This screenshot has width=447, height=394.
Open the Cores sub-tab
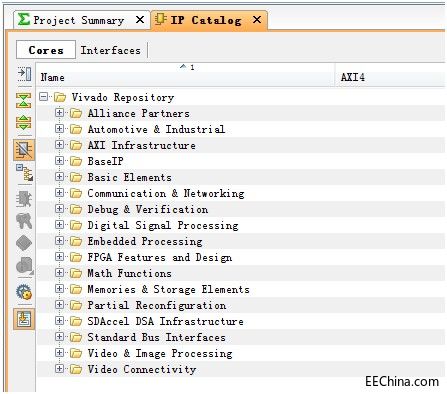[x=46, y=50]
